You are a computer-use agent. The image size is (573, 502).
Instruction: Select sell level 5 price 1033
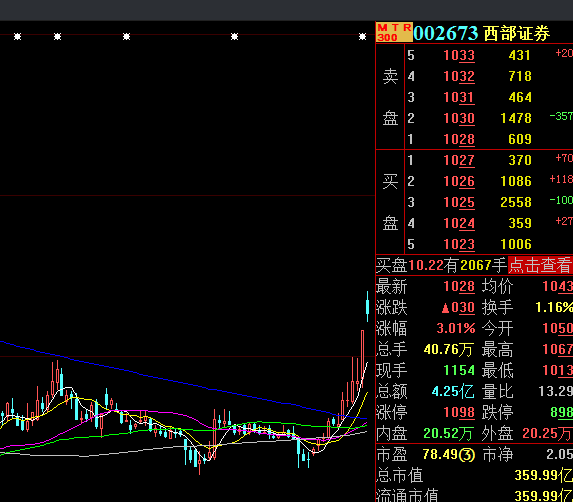click(x=459, y=56)
